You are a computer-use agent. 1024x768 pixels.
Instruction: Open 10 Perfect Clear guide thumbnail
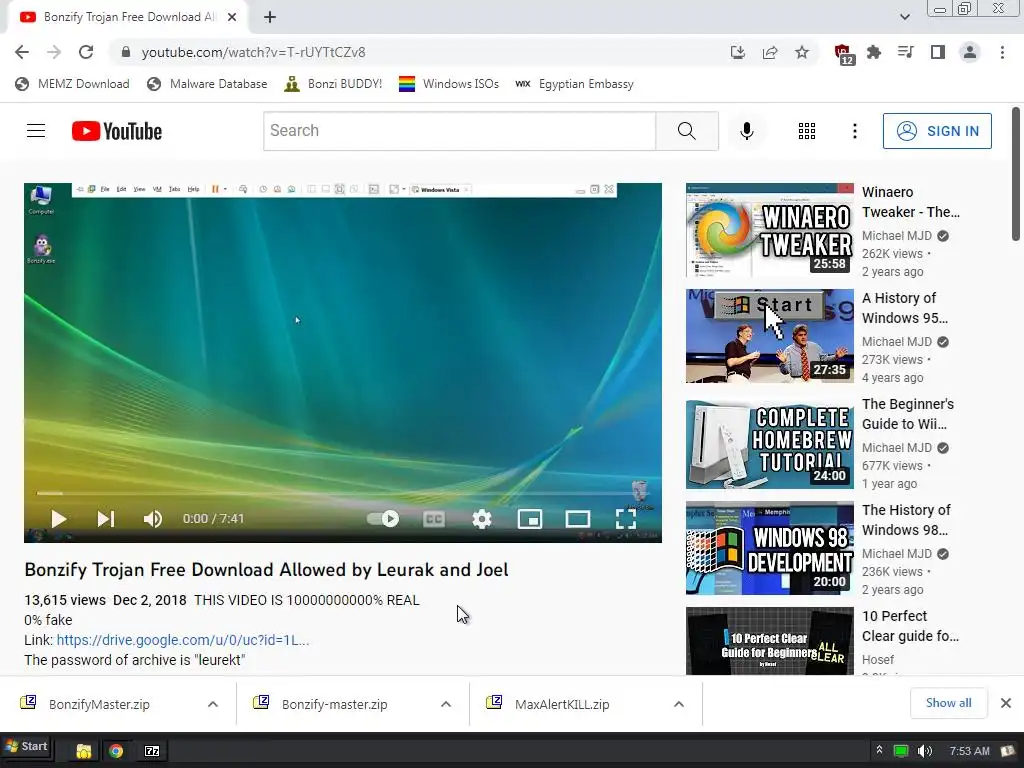769,641
